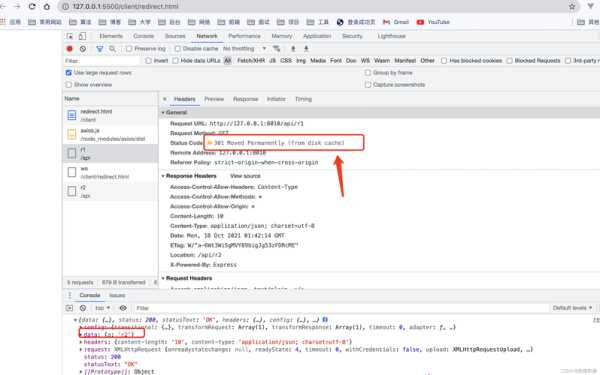This screenshot has height=375, width=600.
Task: Click the export HAR download icon
Action: pos(306,49)
